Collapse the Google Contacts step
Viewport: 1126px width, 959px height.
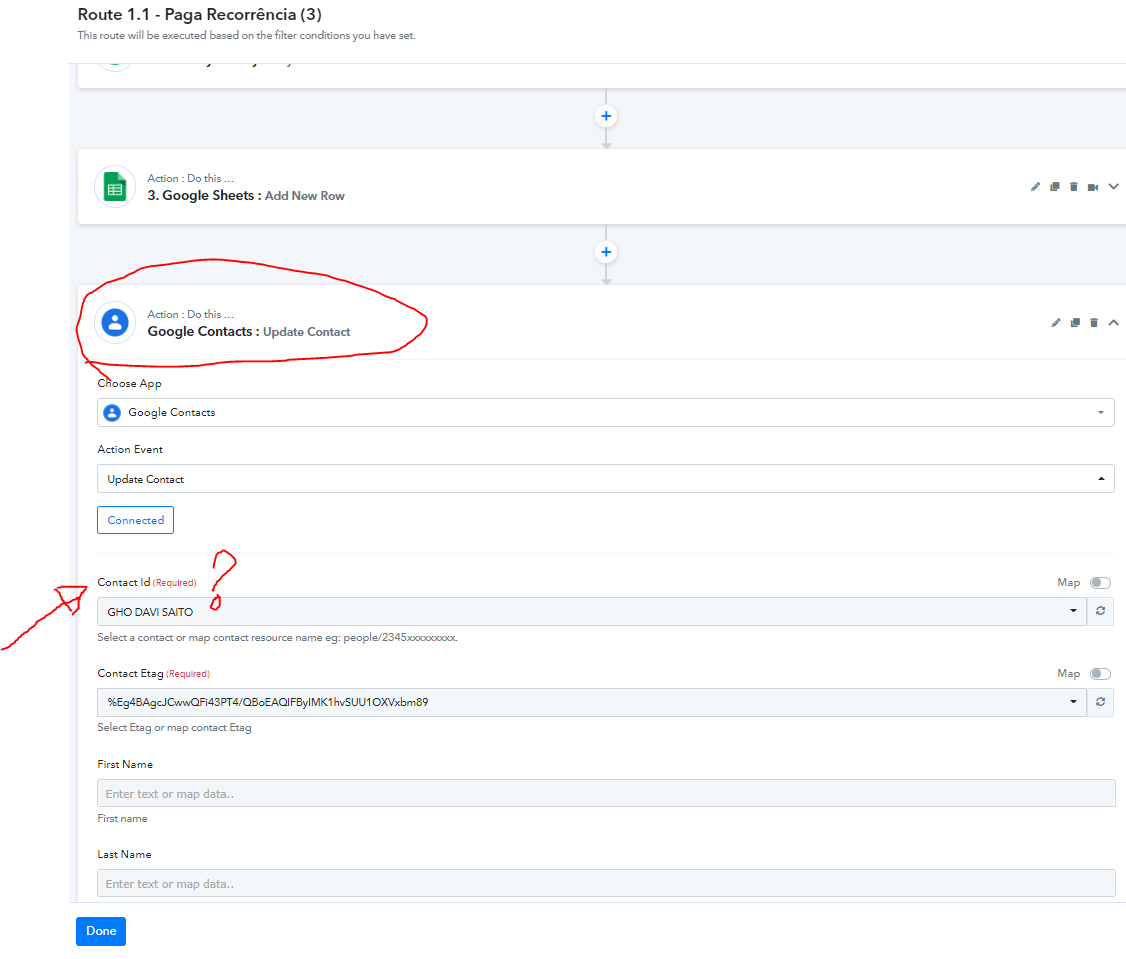[1113, 323]
